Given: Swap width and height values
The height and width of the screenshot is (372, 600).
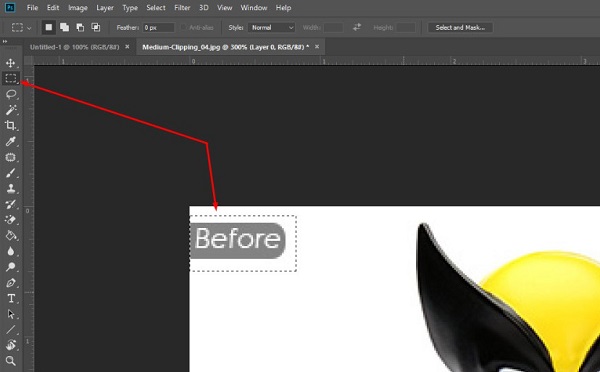Looking at the screenshot, I should tap(357, 27).
